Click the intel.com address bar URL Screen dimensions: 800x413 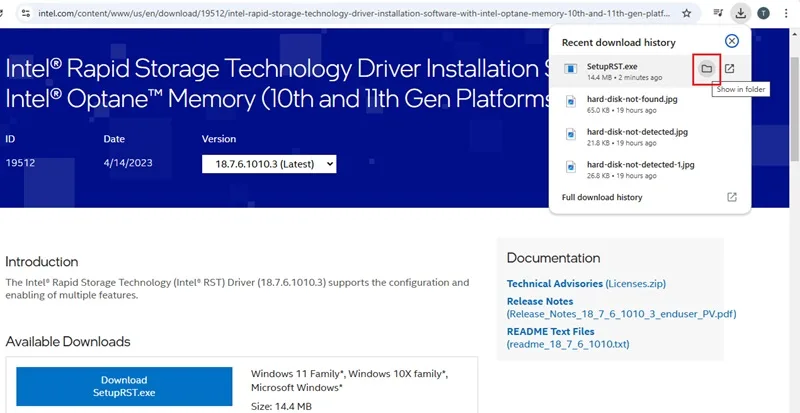pyautogui.click(x=355, y=13)
